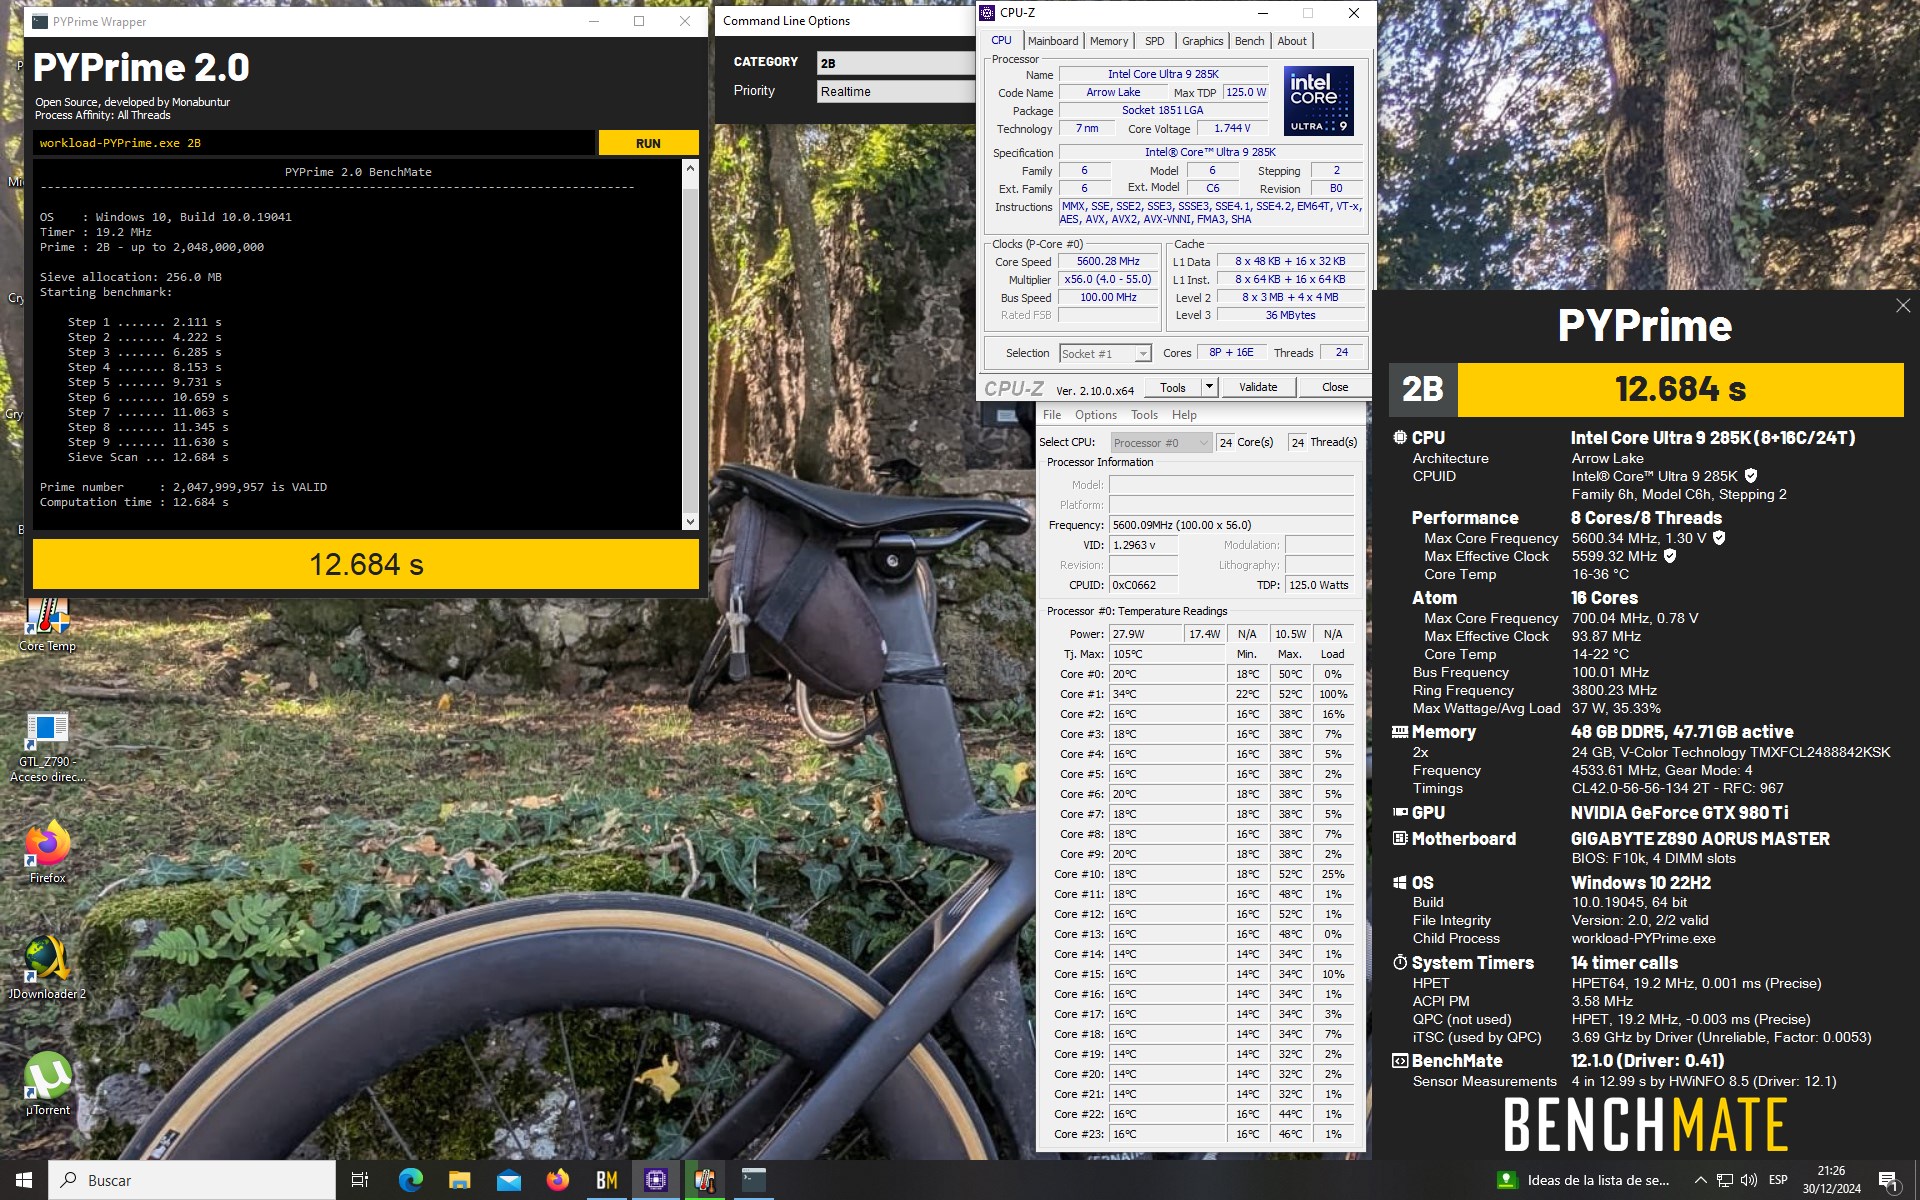Open Firefox from the taskbar
This screenshot has width=1920, height=1200.
(557, 1180)
